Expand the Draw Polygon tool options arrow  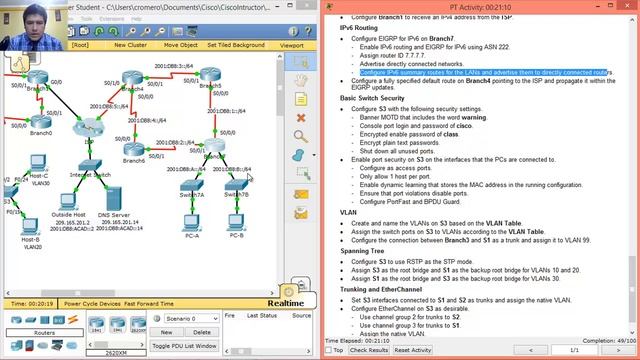[x=314, y=155]
